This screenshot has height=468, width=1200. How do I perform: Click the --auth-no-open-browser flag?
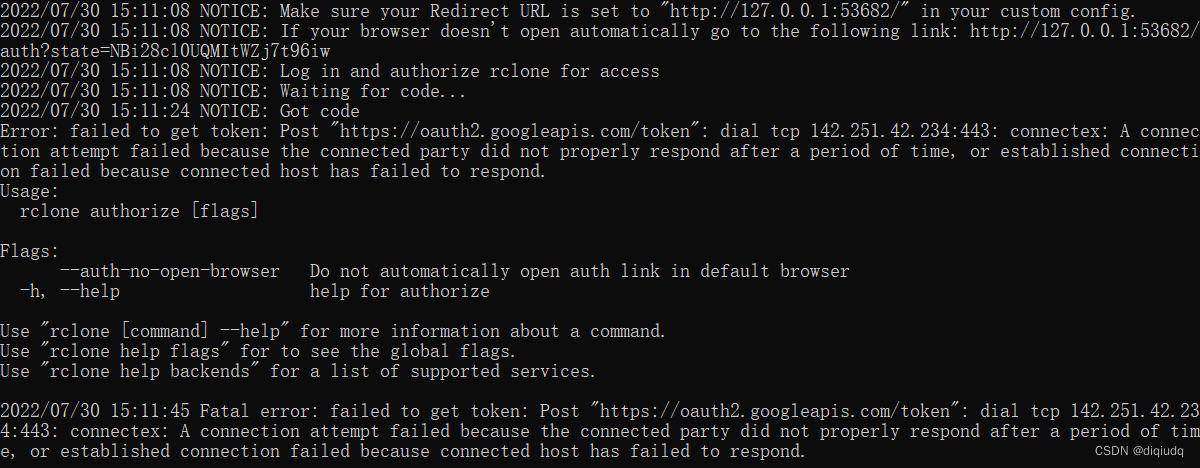point(170,271)
